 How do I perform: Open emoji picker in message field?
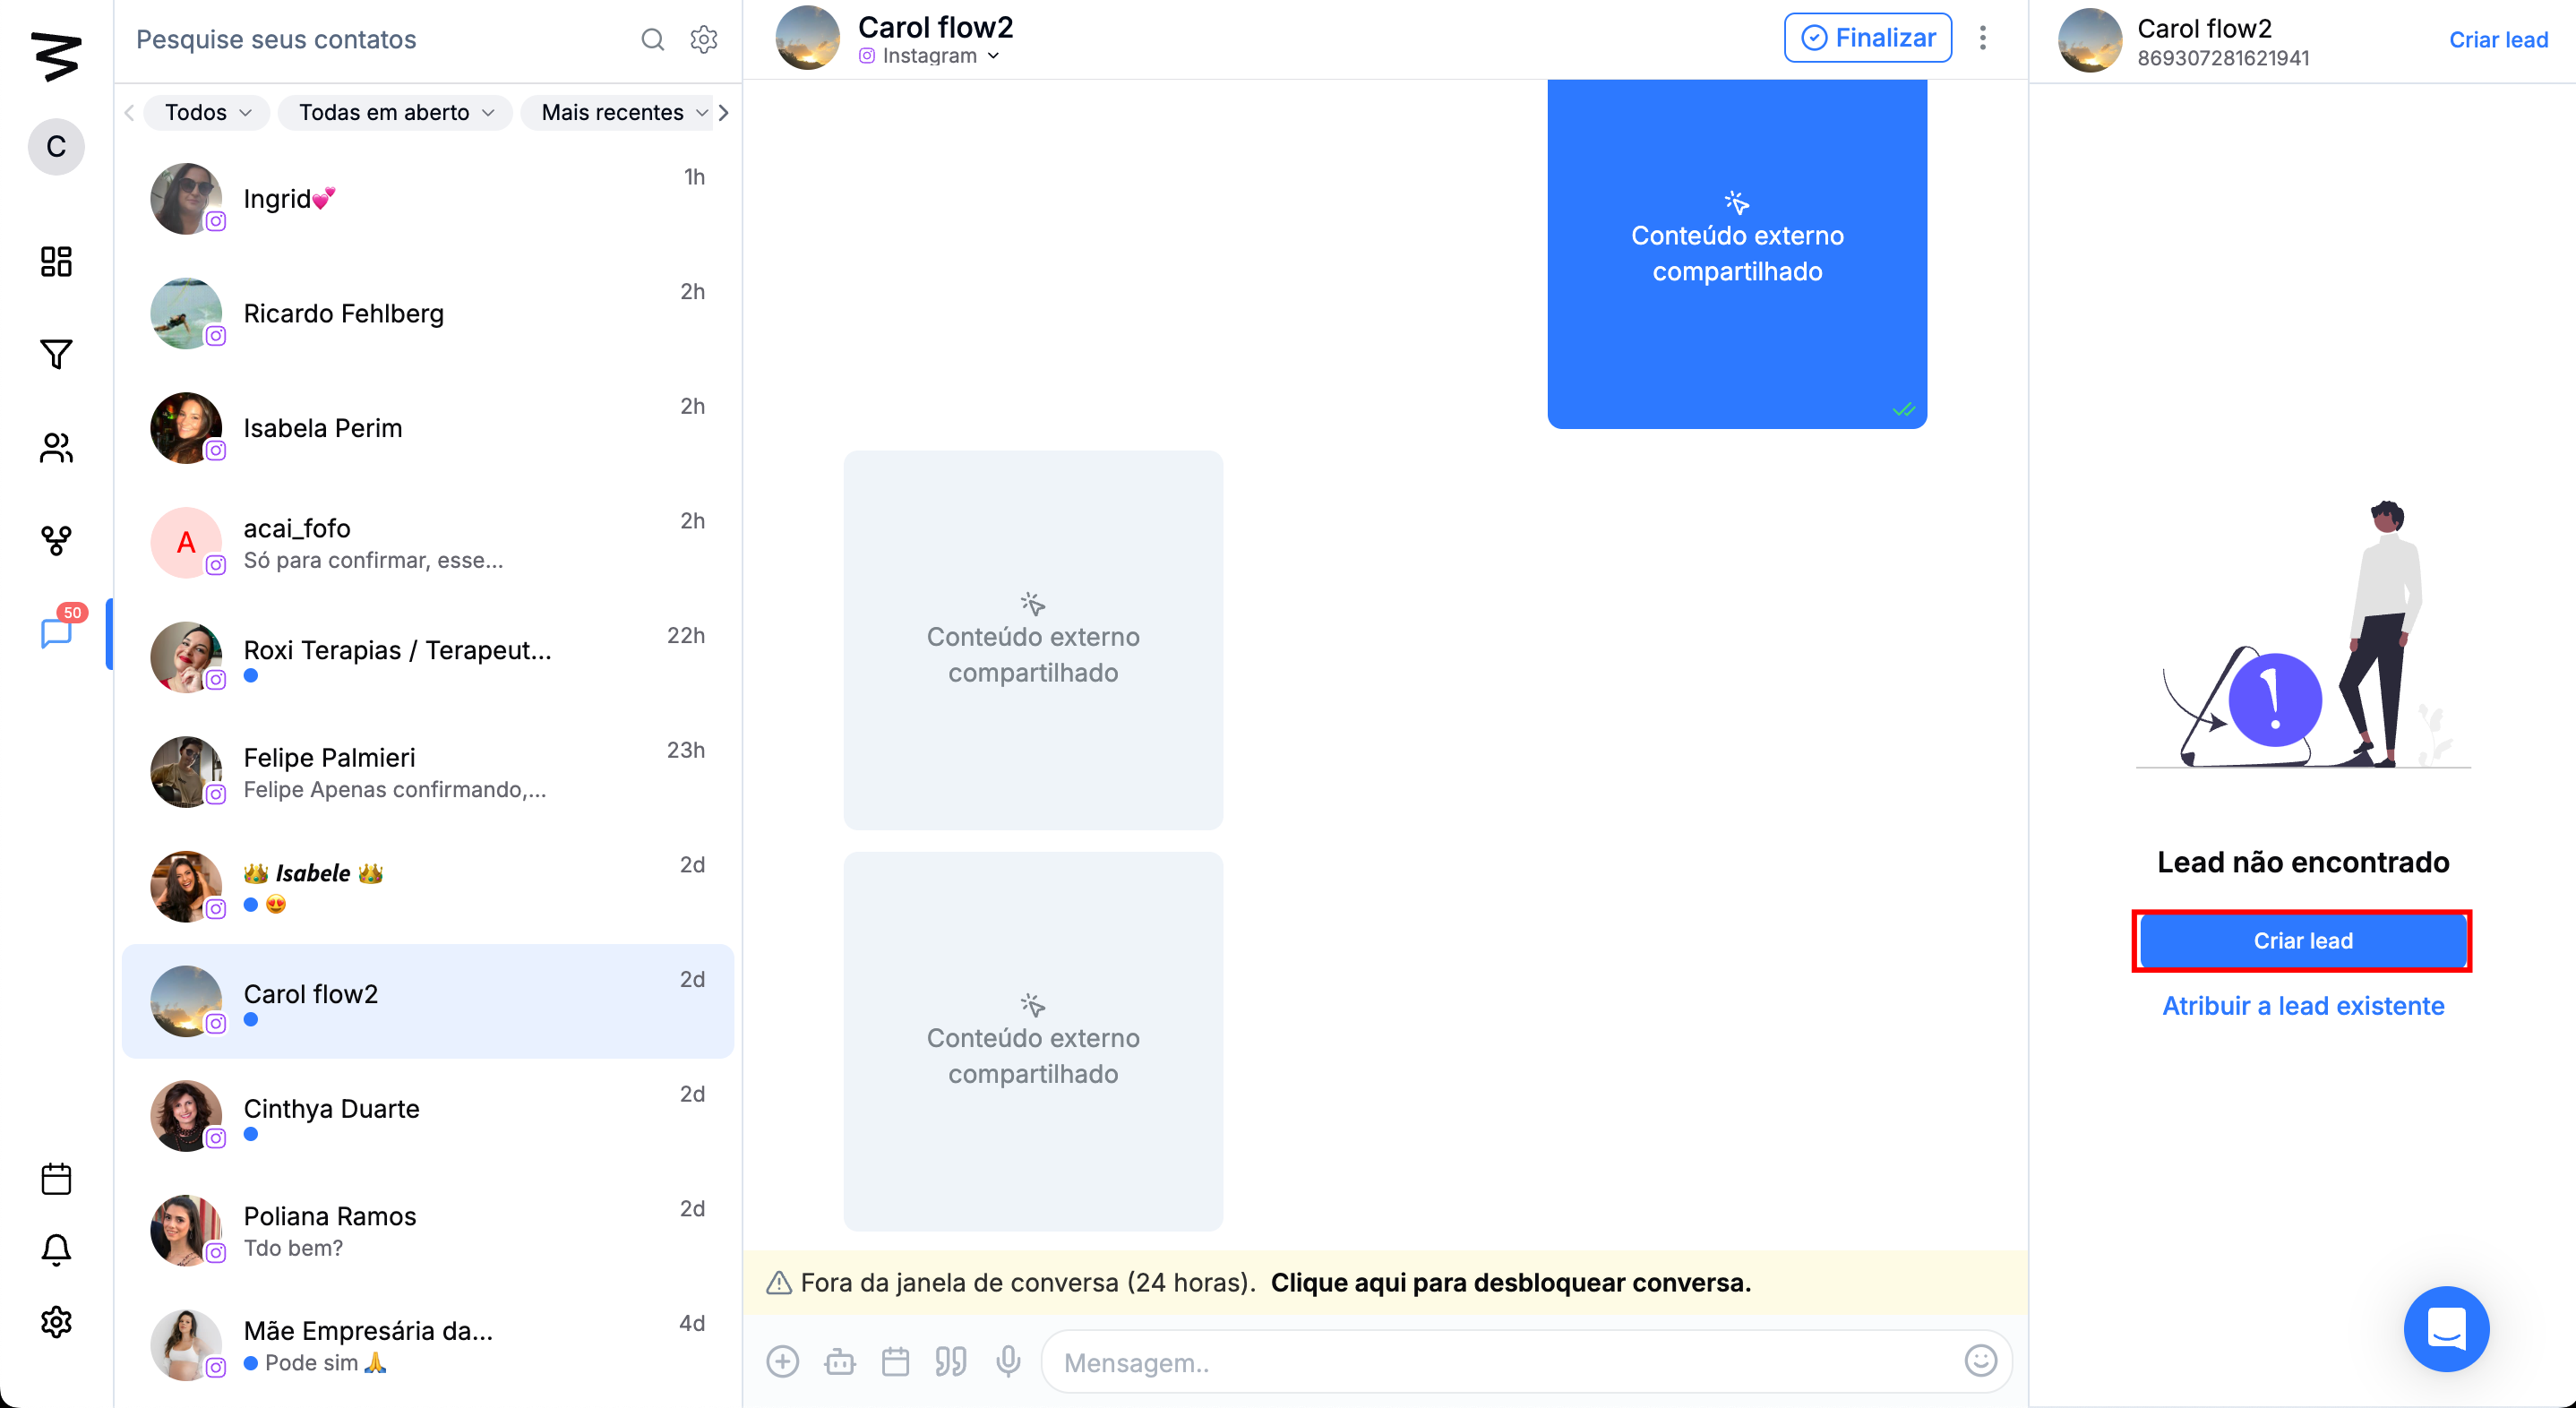point(1980,1361)
